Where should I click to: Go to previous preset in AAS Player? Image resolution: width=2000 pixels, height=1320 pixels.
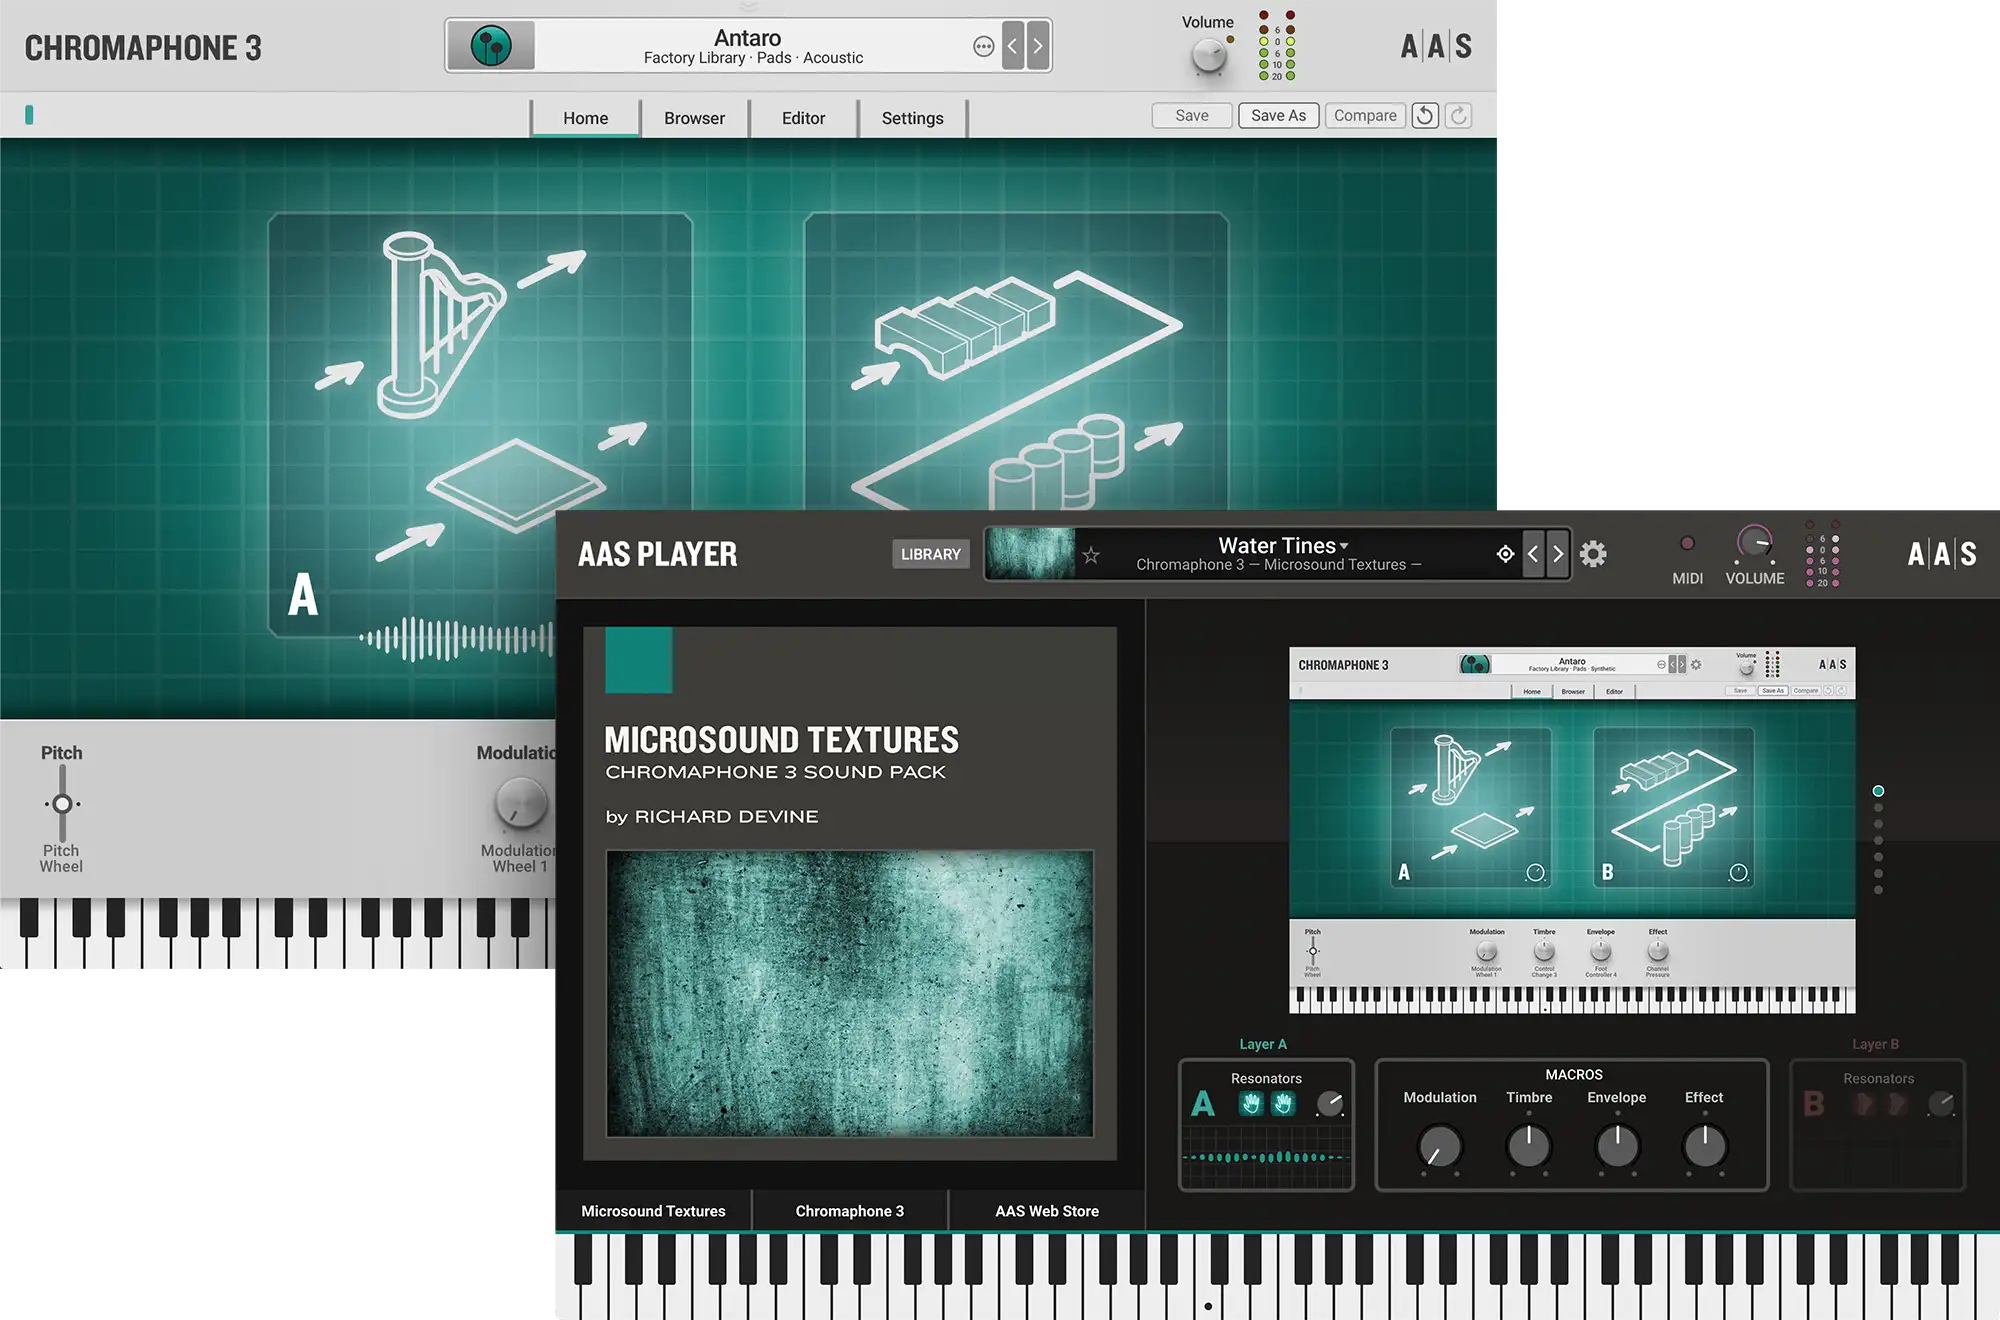click(1533, 554)
